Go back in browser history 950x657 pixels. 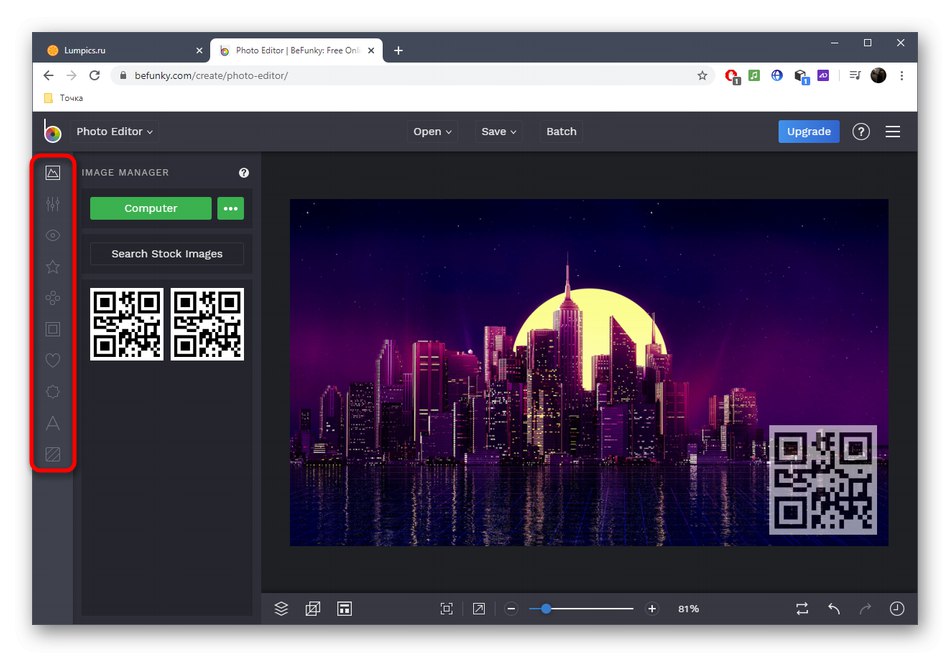pos(48,76)
